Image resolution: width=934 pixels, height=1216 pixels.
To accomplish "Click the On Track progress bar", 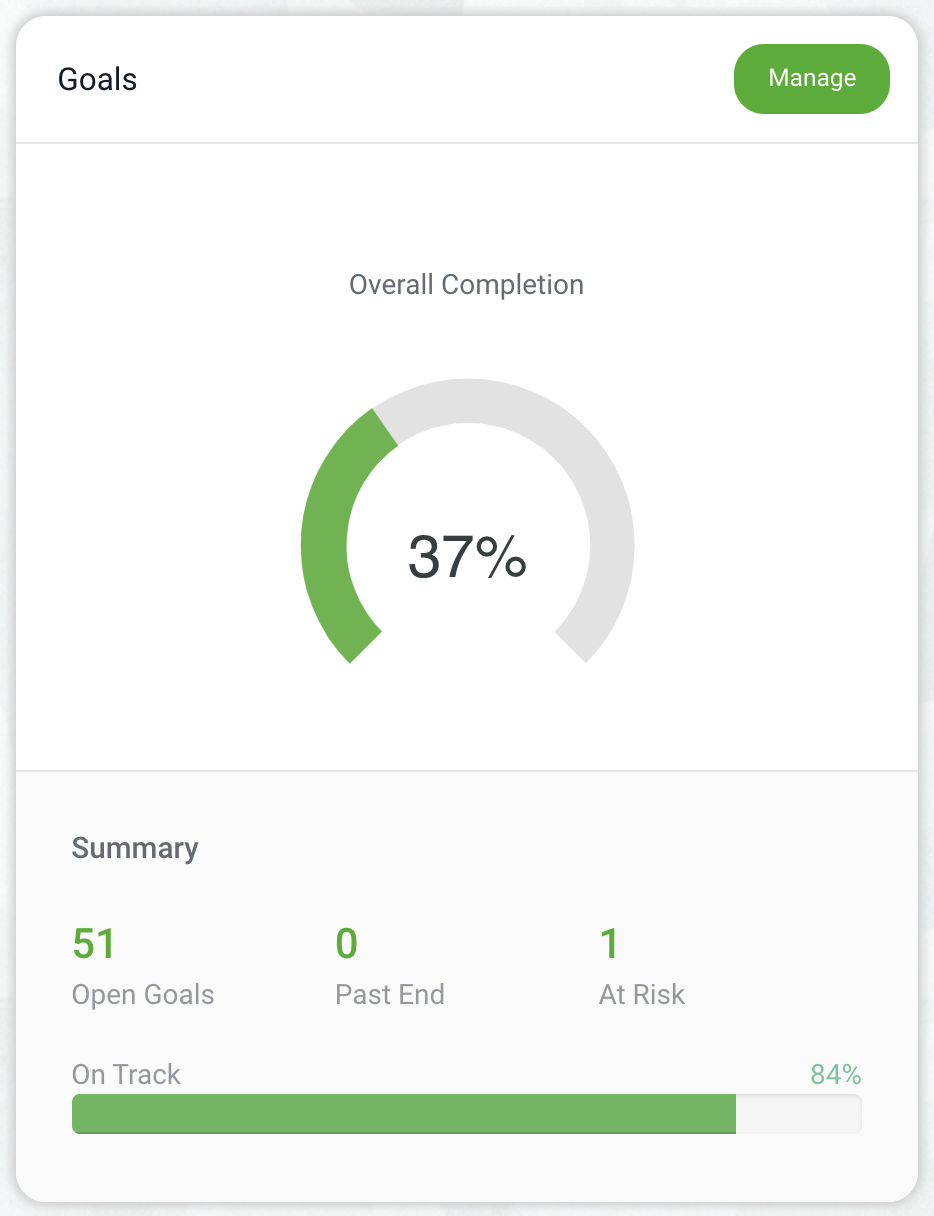I will (466, 1113).
